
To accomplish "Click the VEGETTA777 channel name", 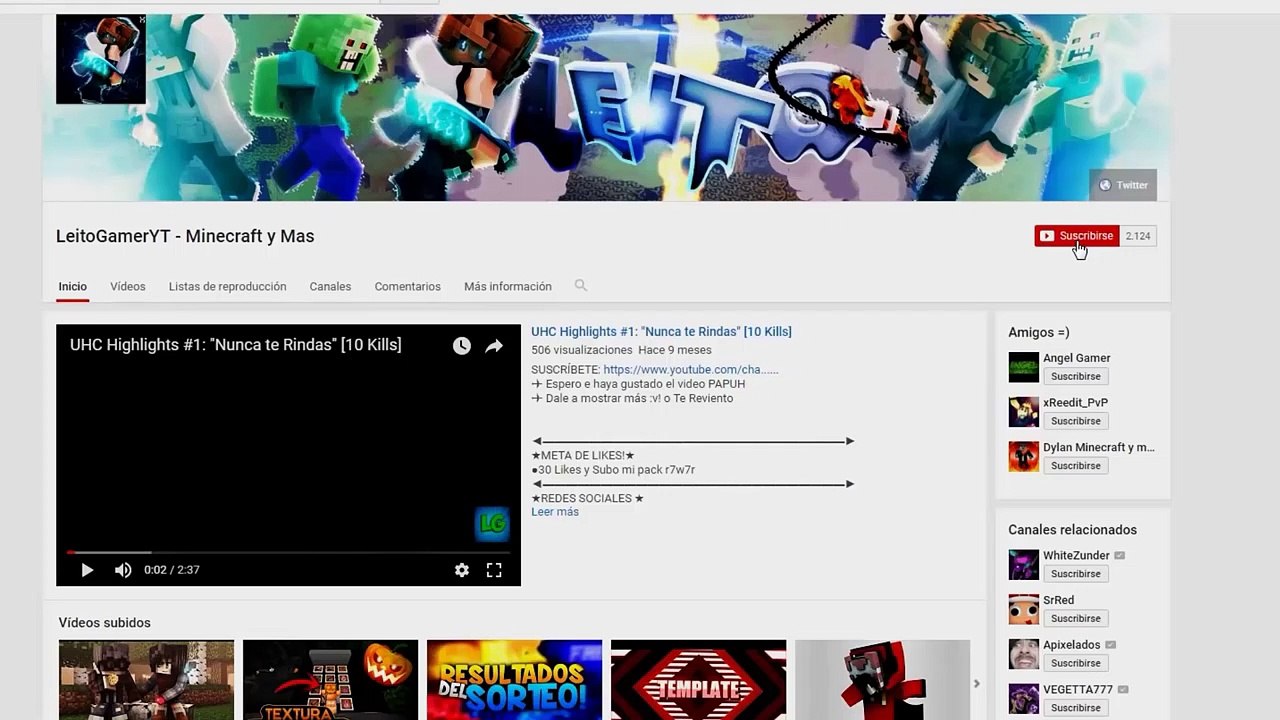I will 1078,689.
